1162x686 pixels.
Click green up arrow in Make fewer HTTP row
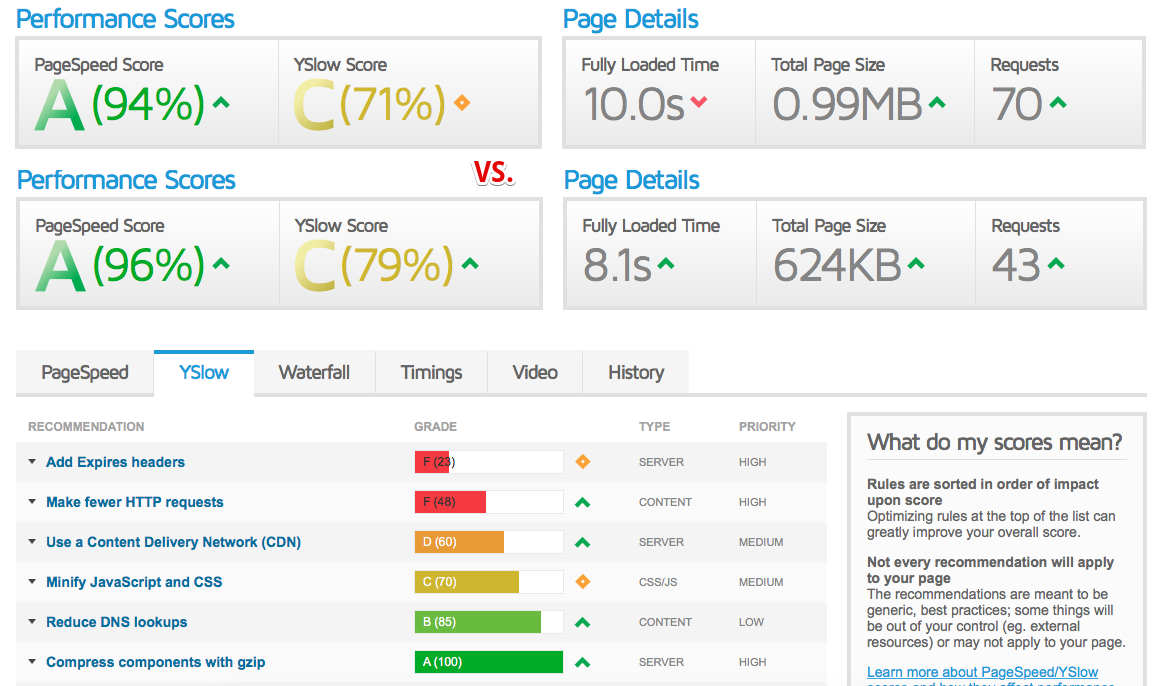coord(583,502)
